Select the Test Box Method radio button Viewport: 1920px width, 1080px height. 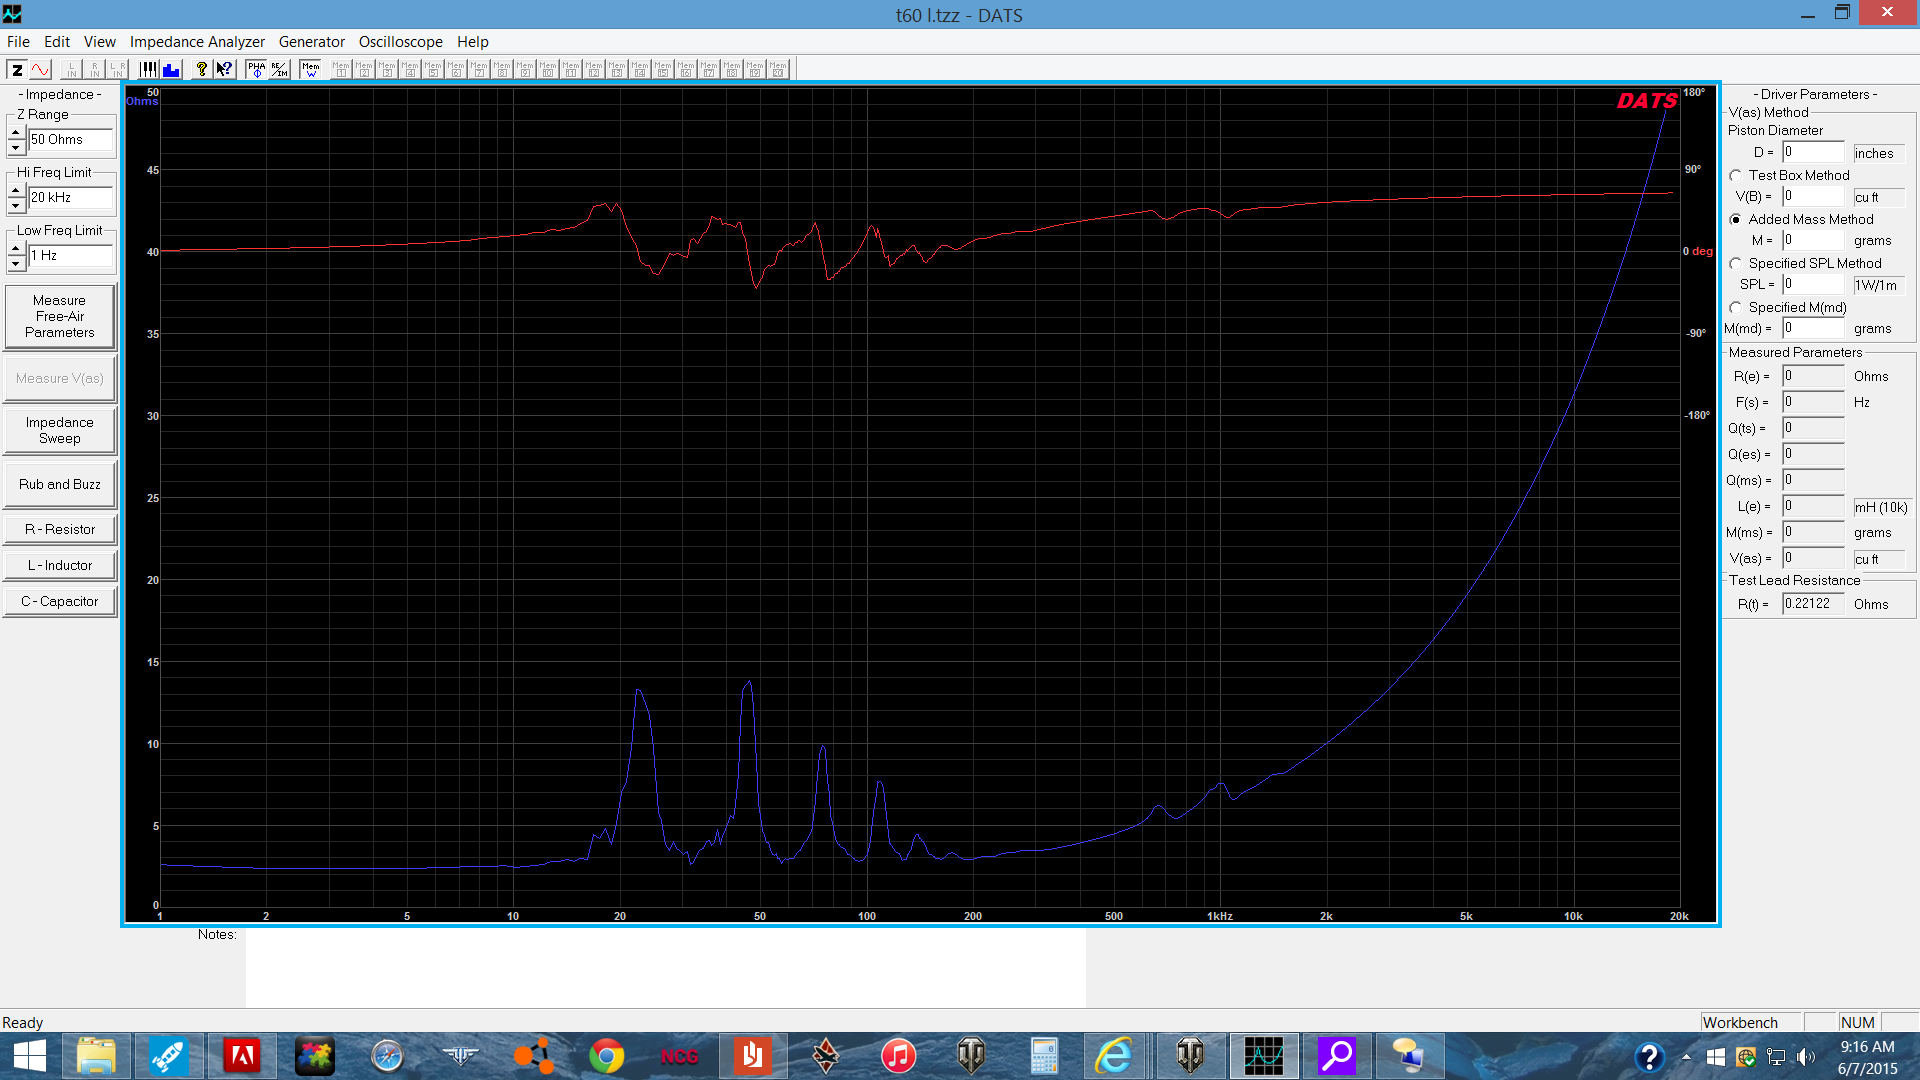click(1736, 175)
